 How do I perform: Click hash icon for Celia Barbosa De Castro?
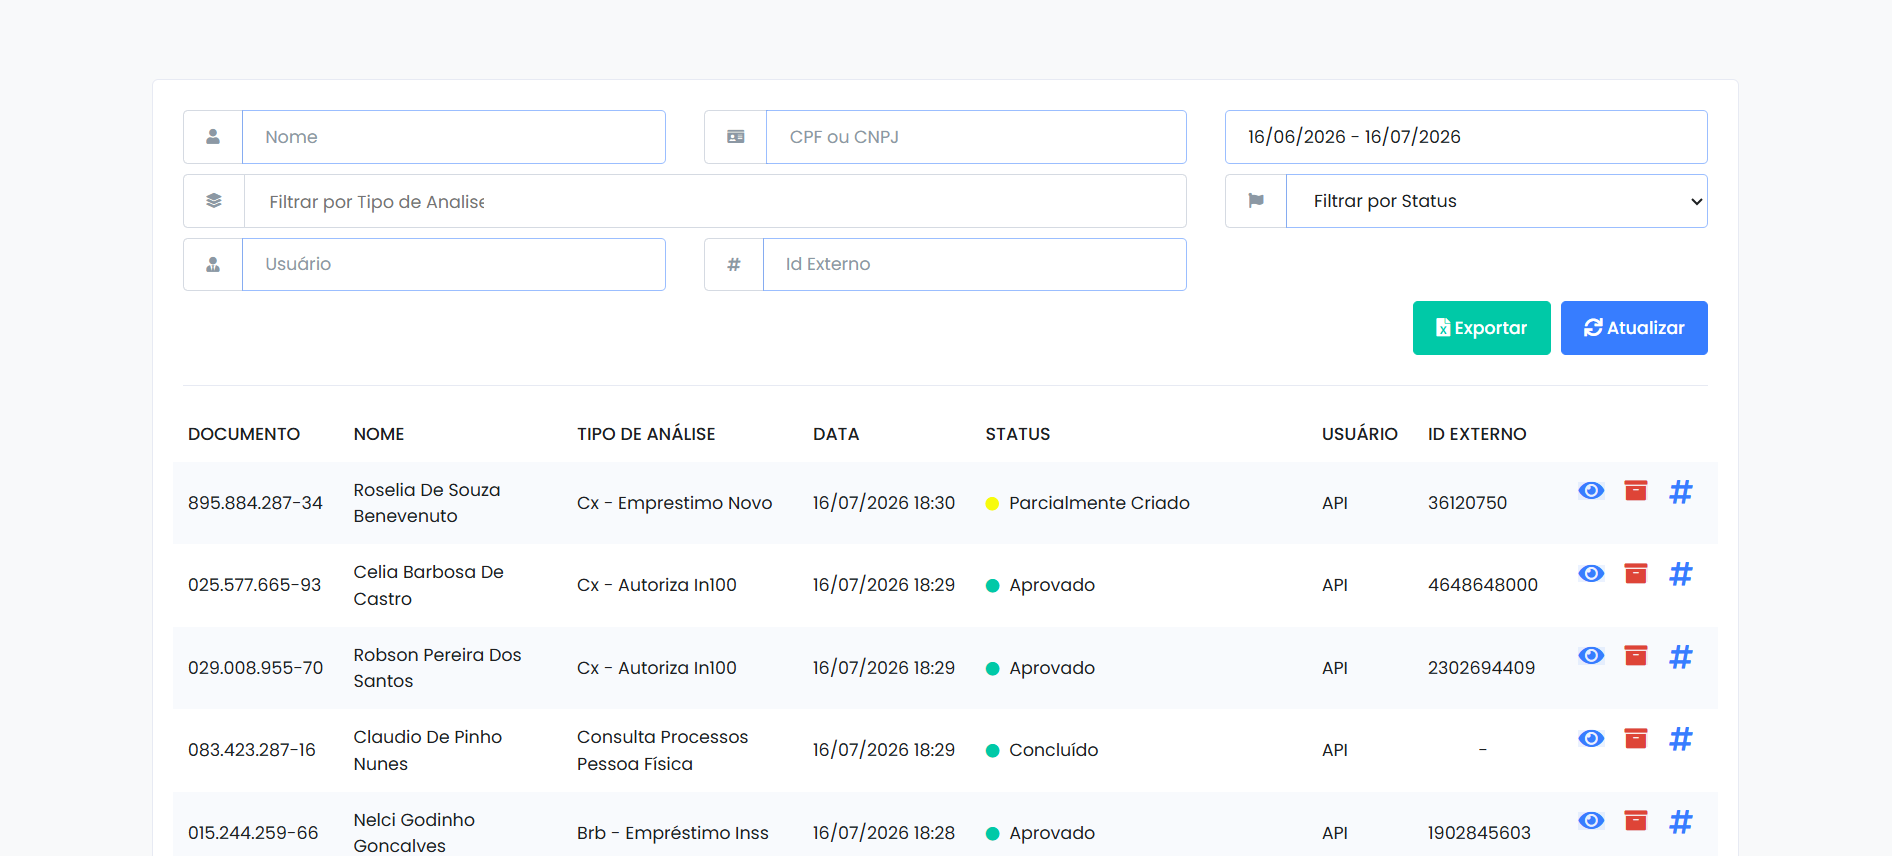(x=1681, y=574)
